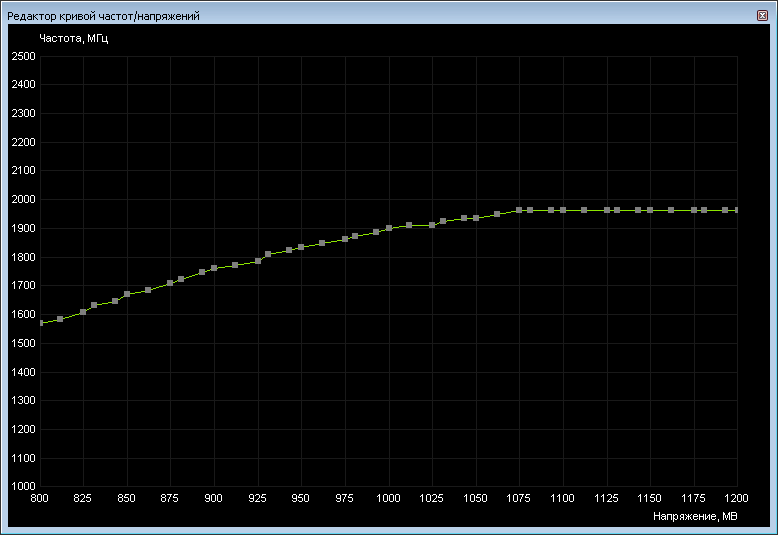Click the 'Частота, МГц' axis label
778x535 pixels.
(73, 38)
